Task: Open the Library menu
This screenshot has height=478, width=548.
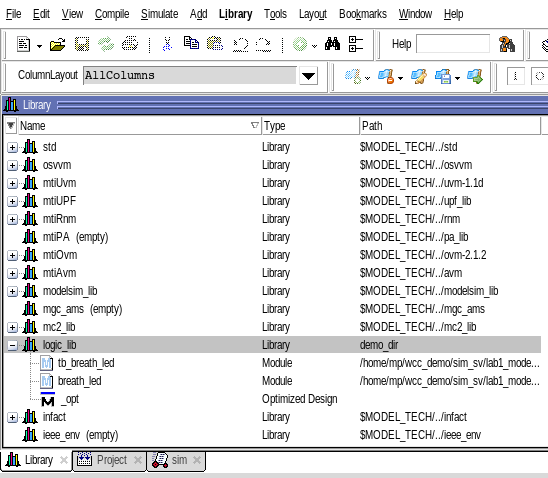Action: [x=236, y=14]
